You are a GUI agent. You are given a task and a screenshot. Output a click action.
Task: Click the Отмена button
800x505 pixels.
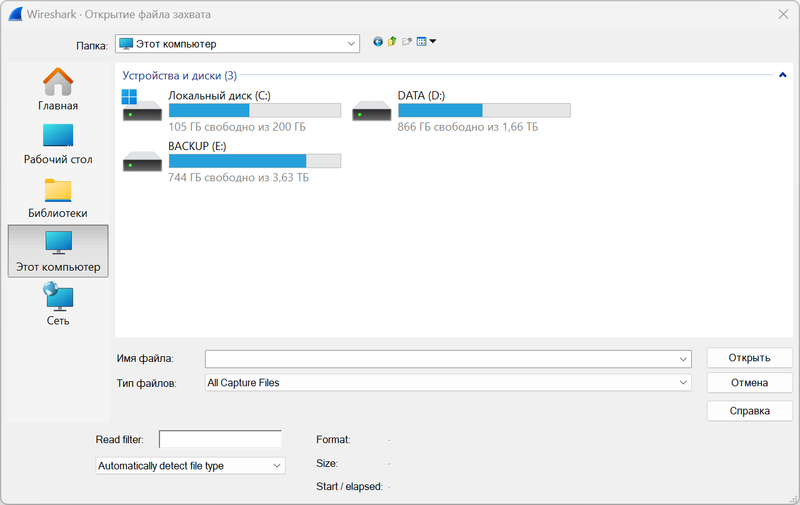(749, 383)
